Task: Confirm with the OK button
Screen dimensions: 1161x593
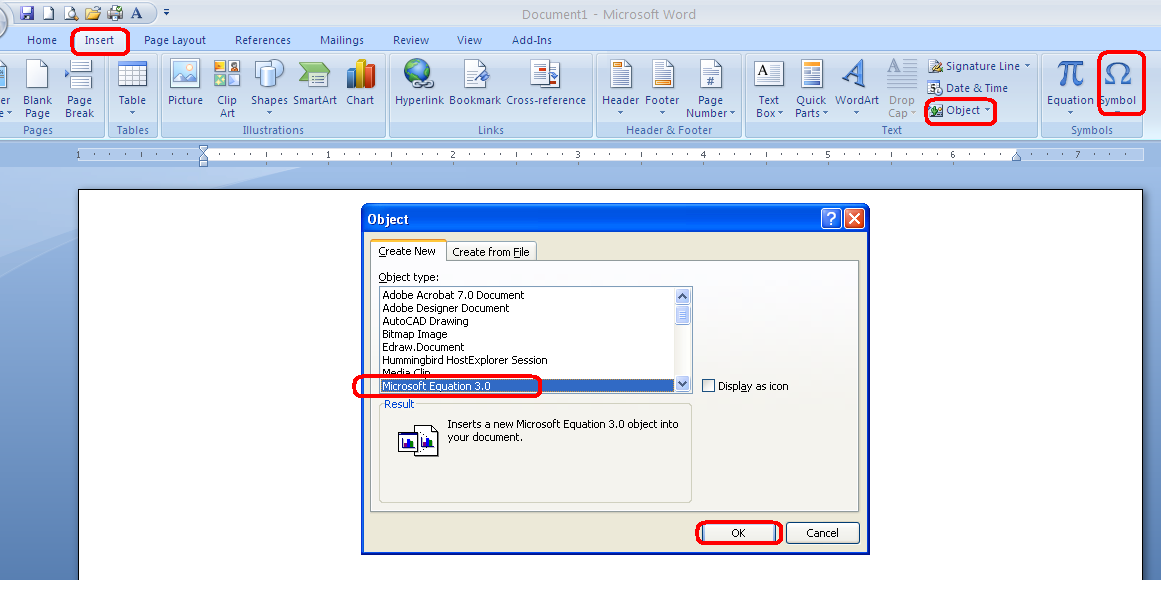Action: pos(738,532)
